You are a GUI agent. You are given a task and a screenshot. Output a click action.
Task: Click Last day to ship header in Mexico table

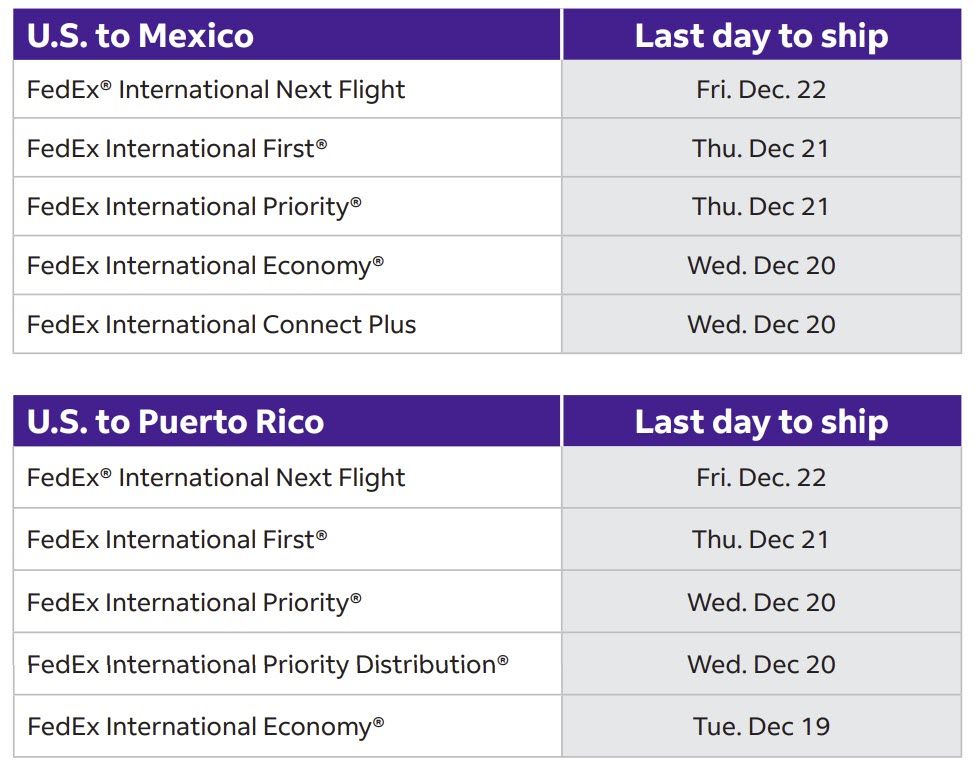(761, 36)
